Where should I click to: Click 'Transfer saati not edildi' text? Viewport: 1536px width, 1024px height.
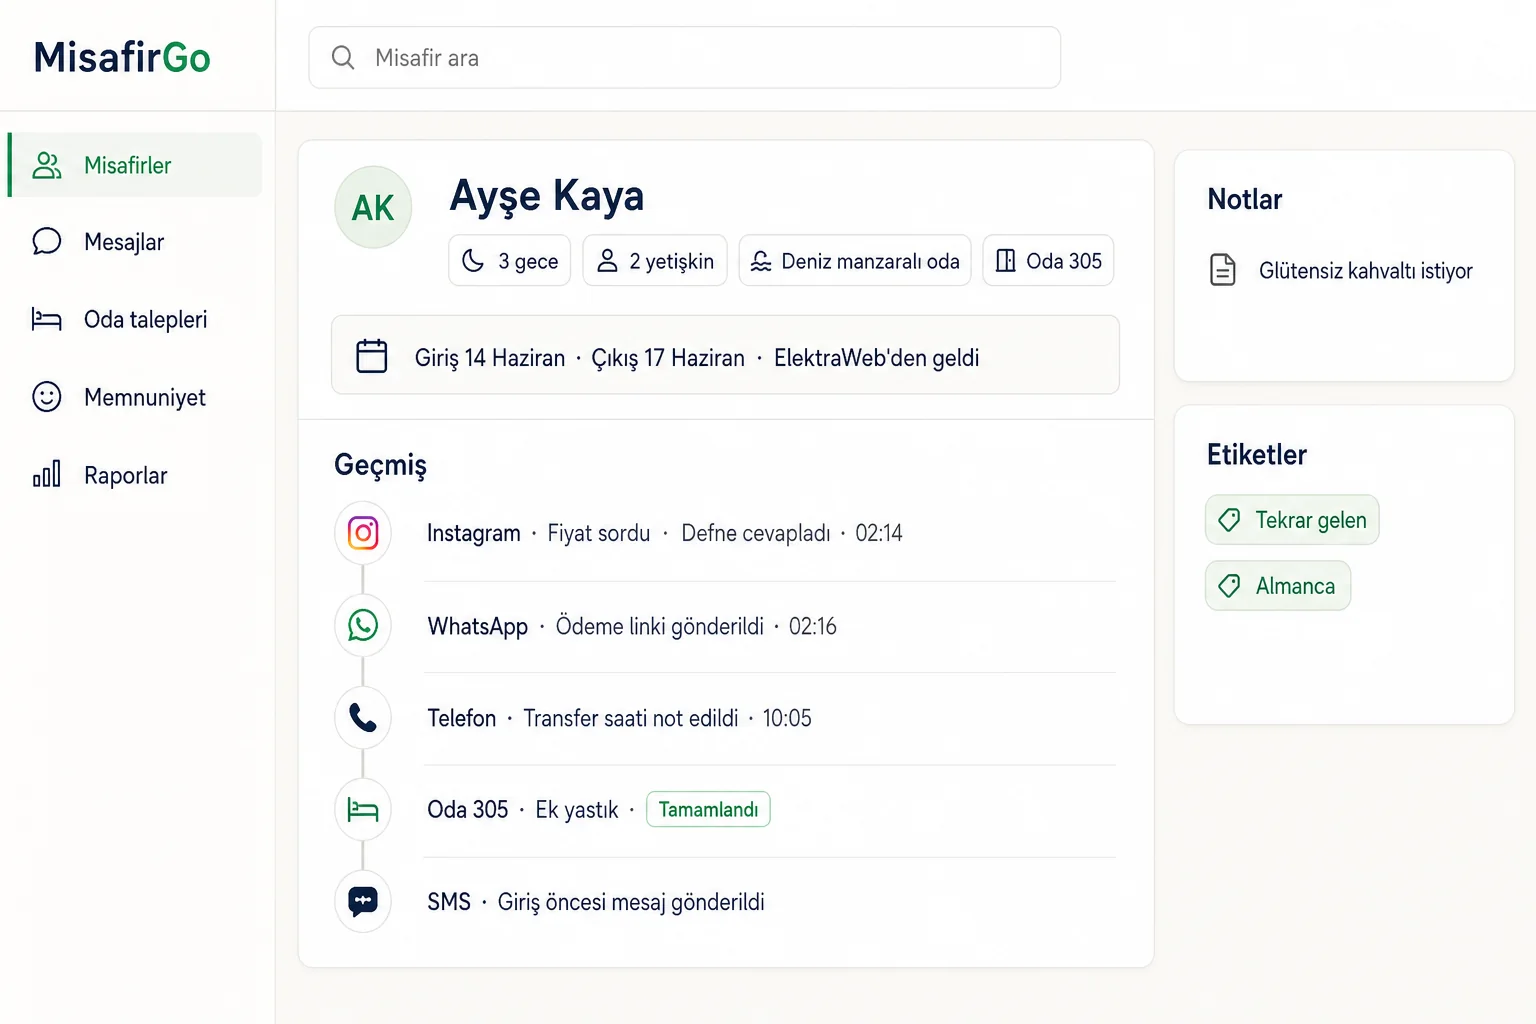pos(631,718)
